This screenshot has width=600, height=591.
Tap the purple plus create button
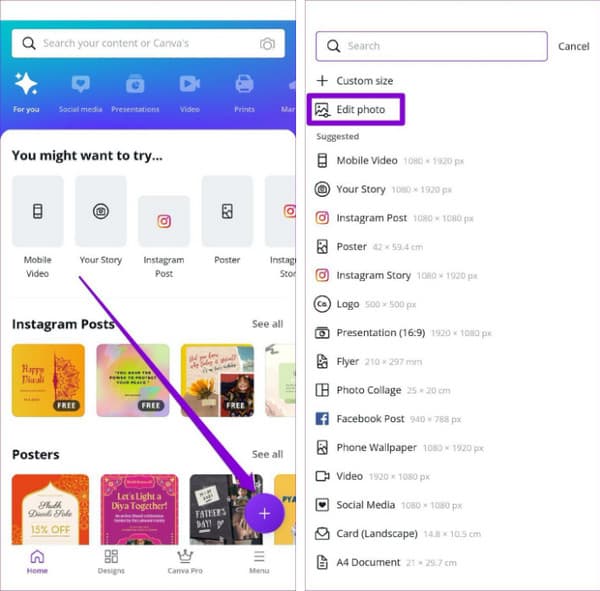coord(264,513)
